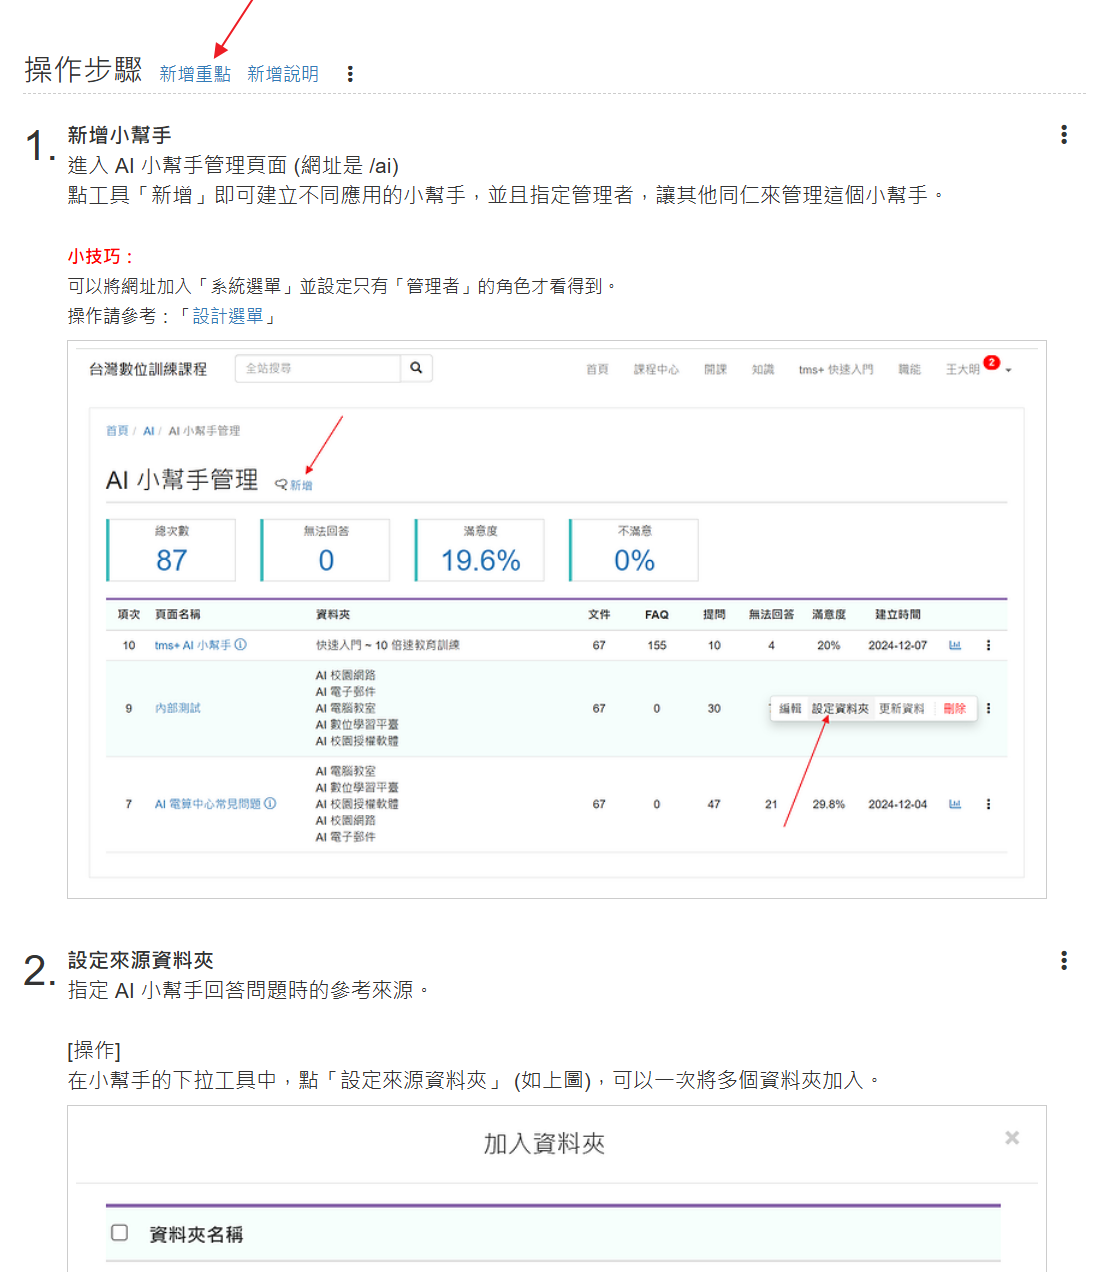Click the 新增重點 link
1108x1272 pixels.
click(x=195, y=74)
